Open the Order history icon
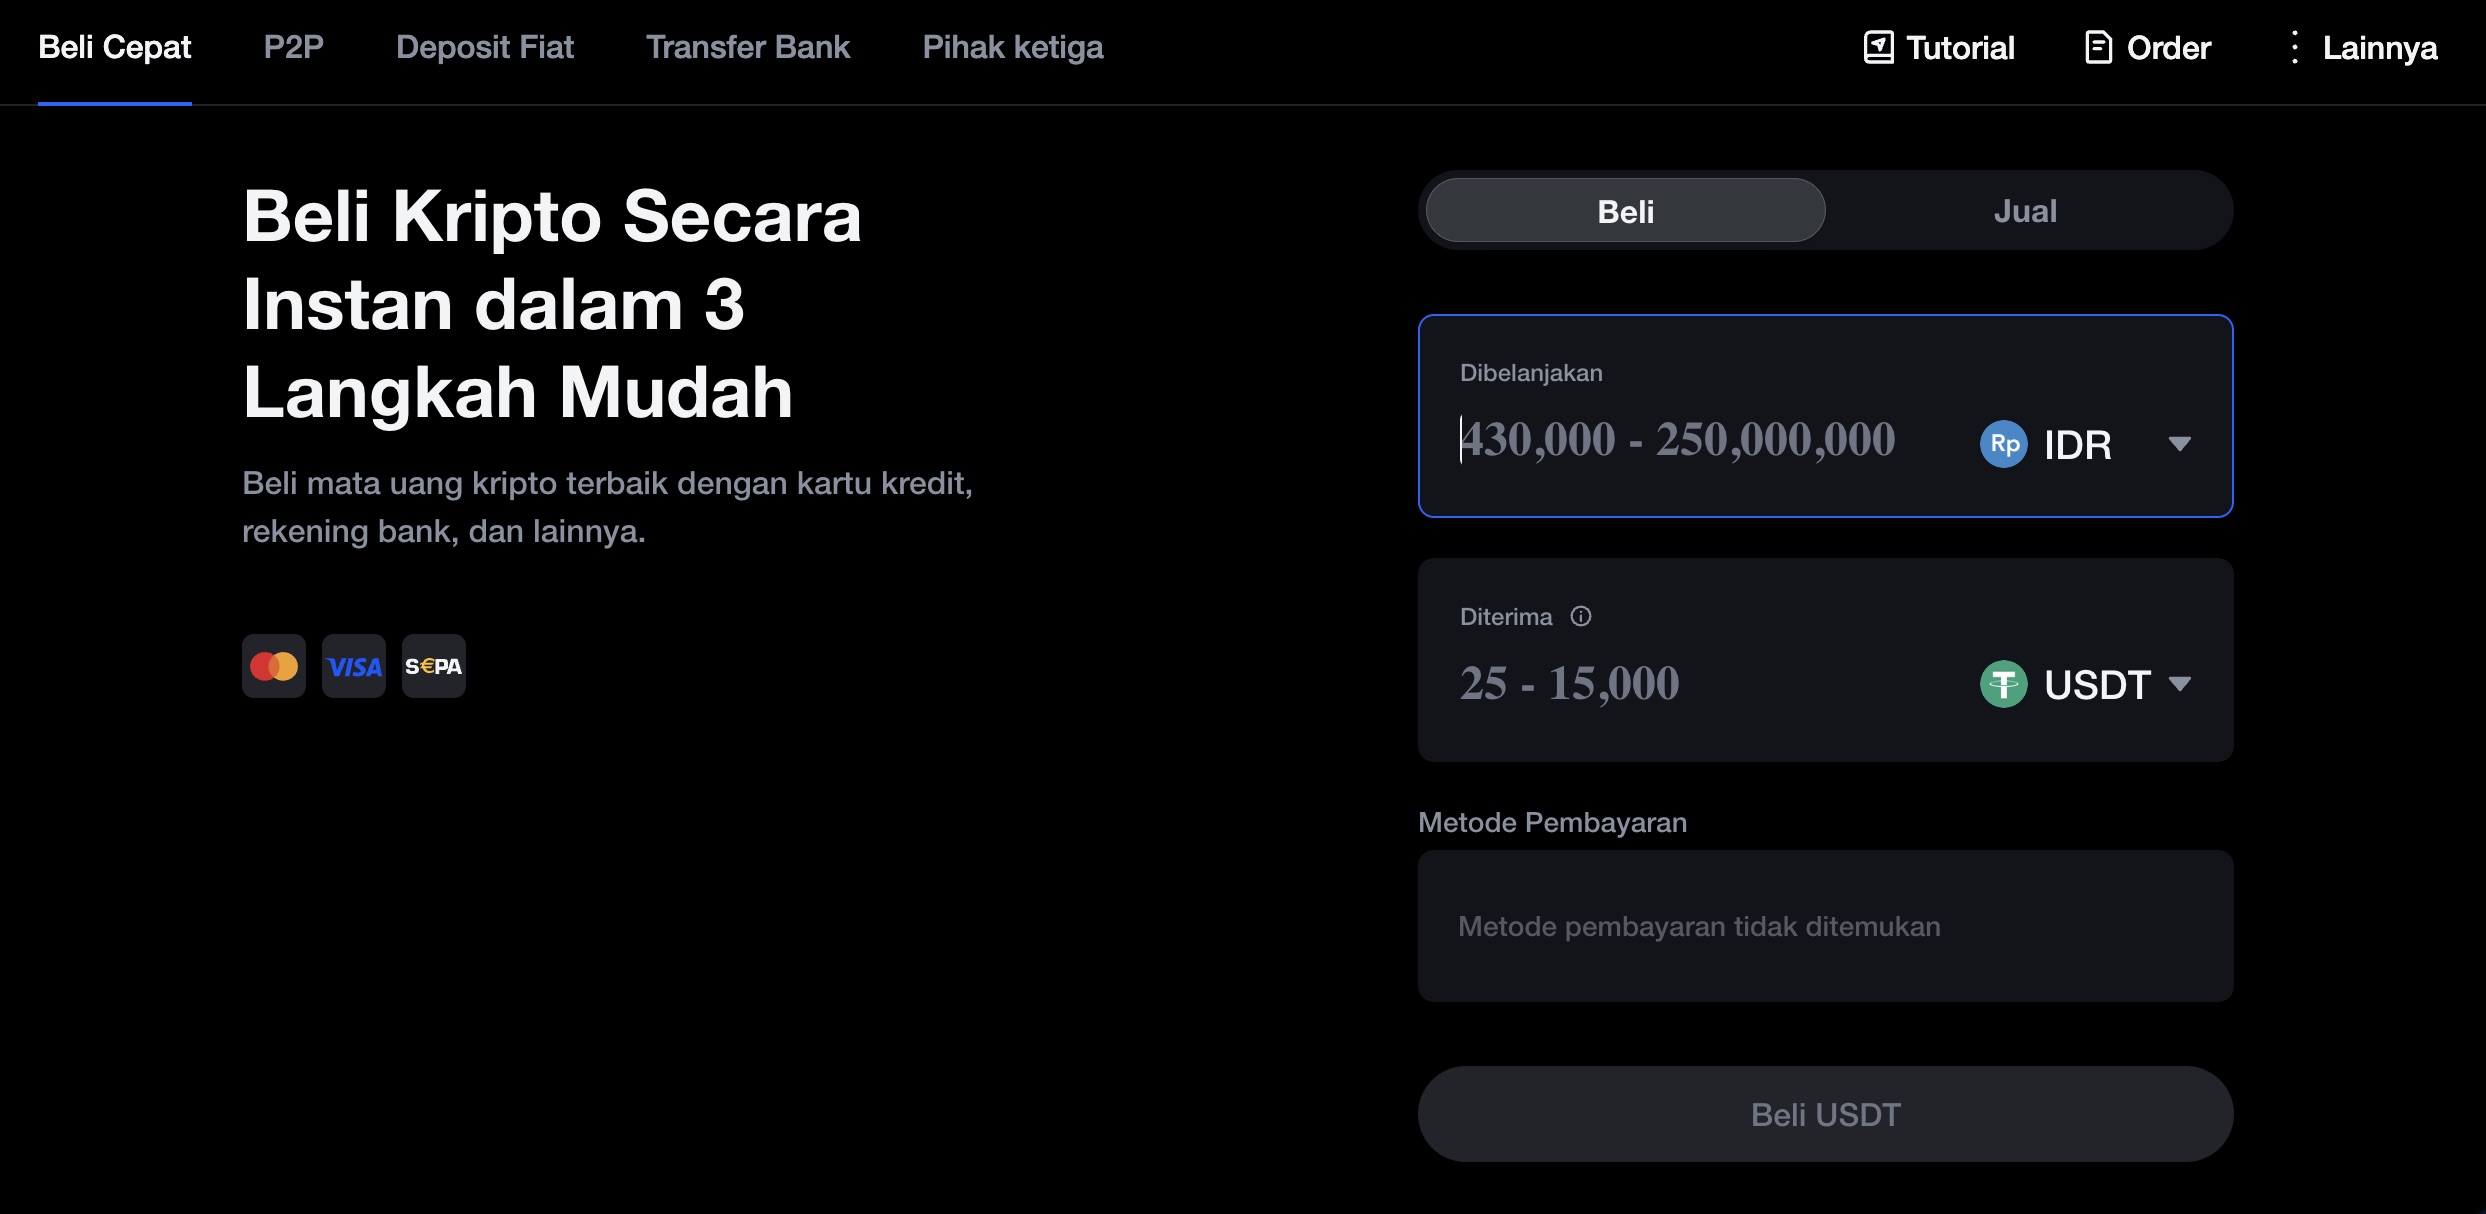 [2098, 46]
